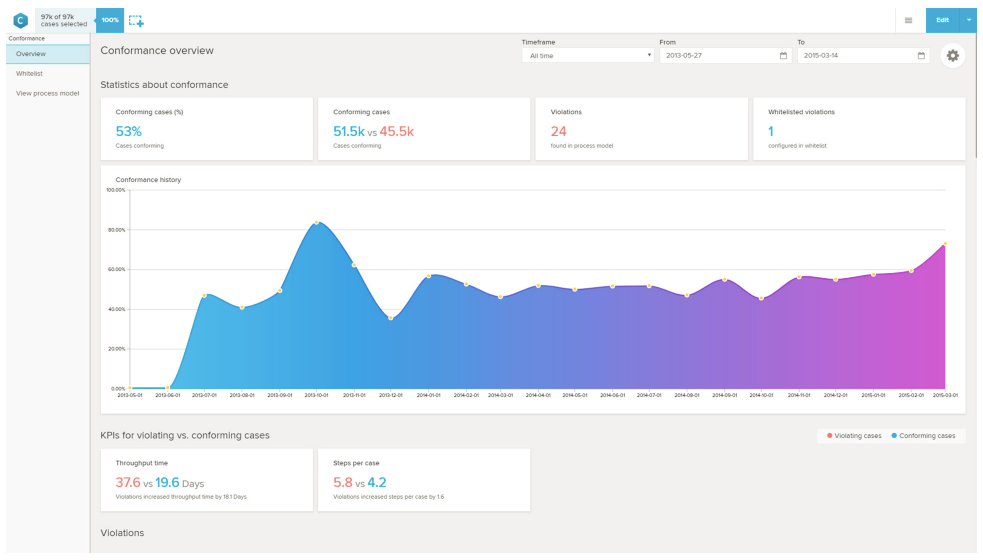Click the 51.5k conforming cases figure

(x=349, y=132)
